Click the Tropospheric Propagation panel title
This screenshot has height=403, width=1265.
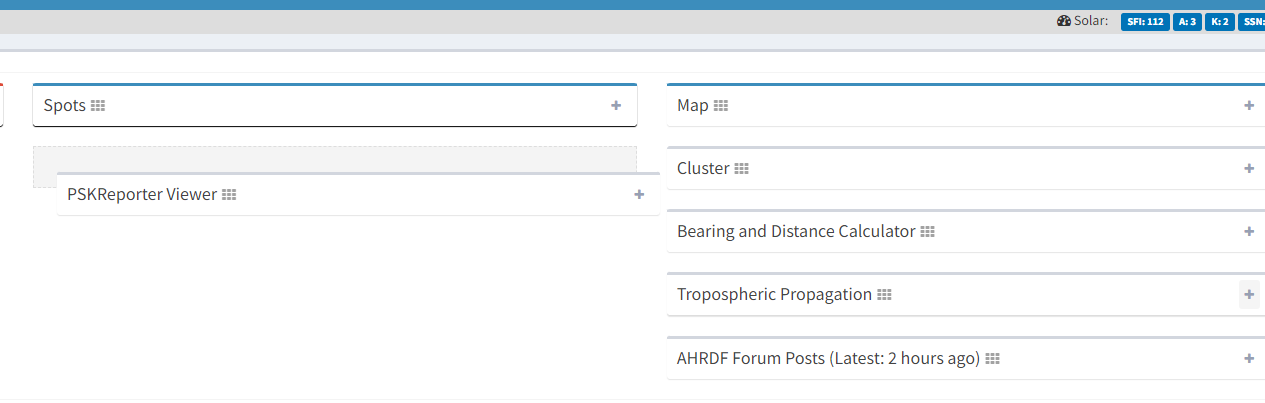tap(774, 295)
